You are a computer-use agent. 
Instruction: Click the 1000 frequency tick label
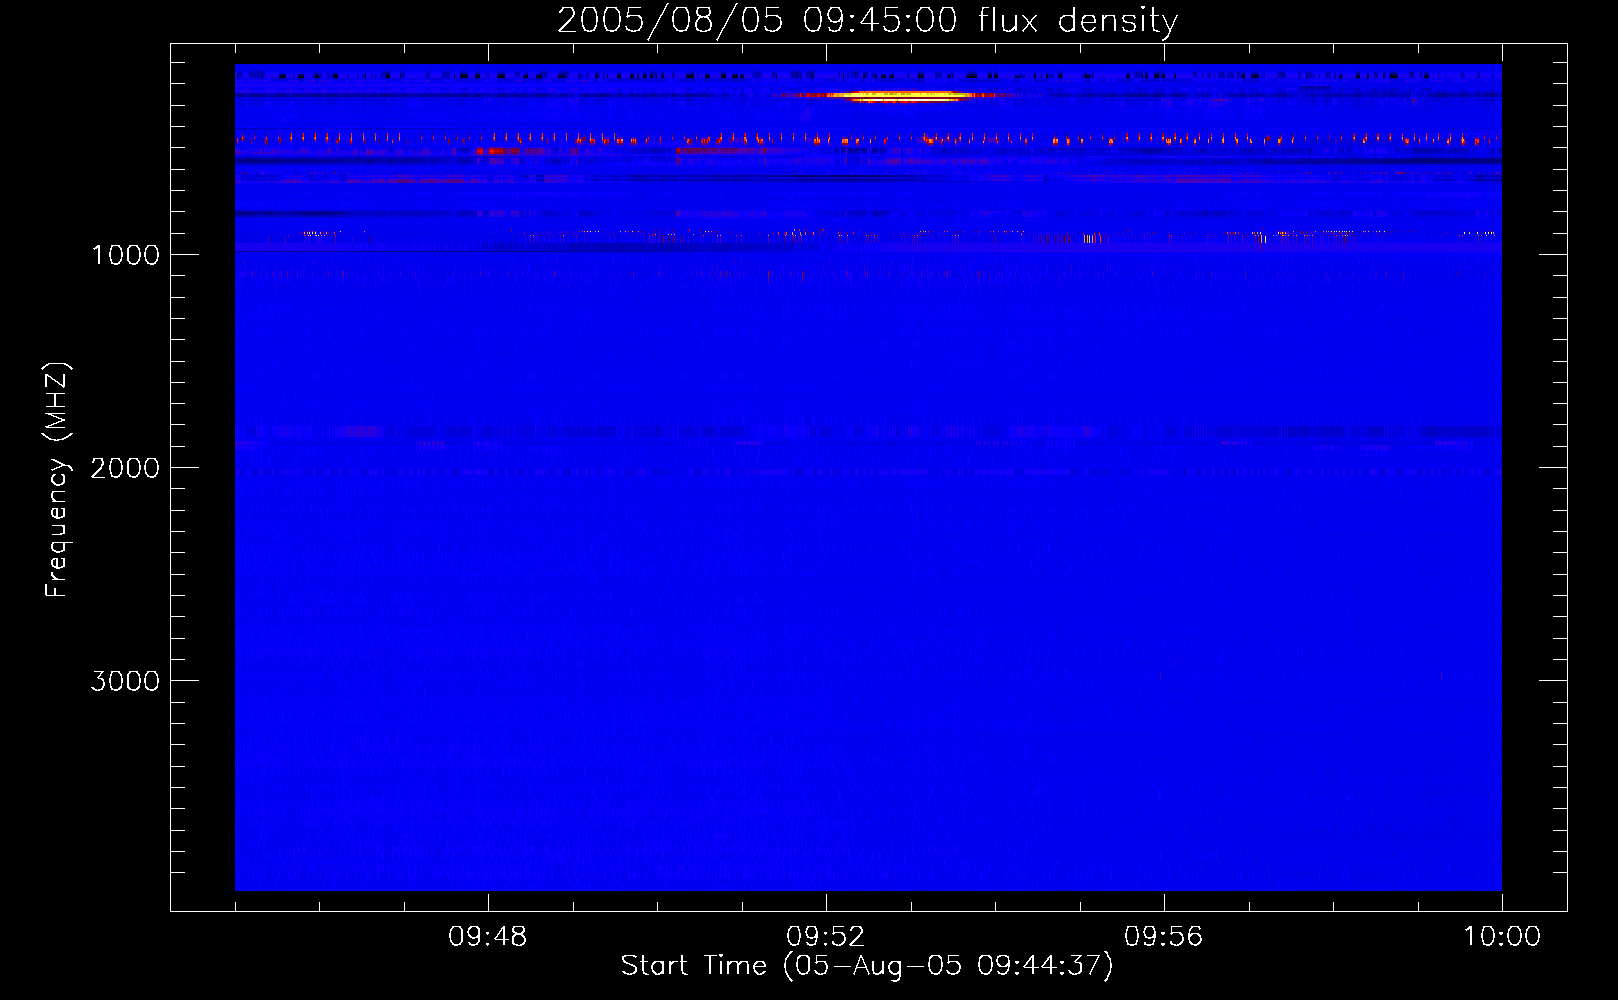[x=125, y=255]
